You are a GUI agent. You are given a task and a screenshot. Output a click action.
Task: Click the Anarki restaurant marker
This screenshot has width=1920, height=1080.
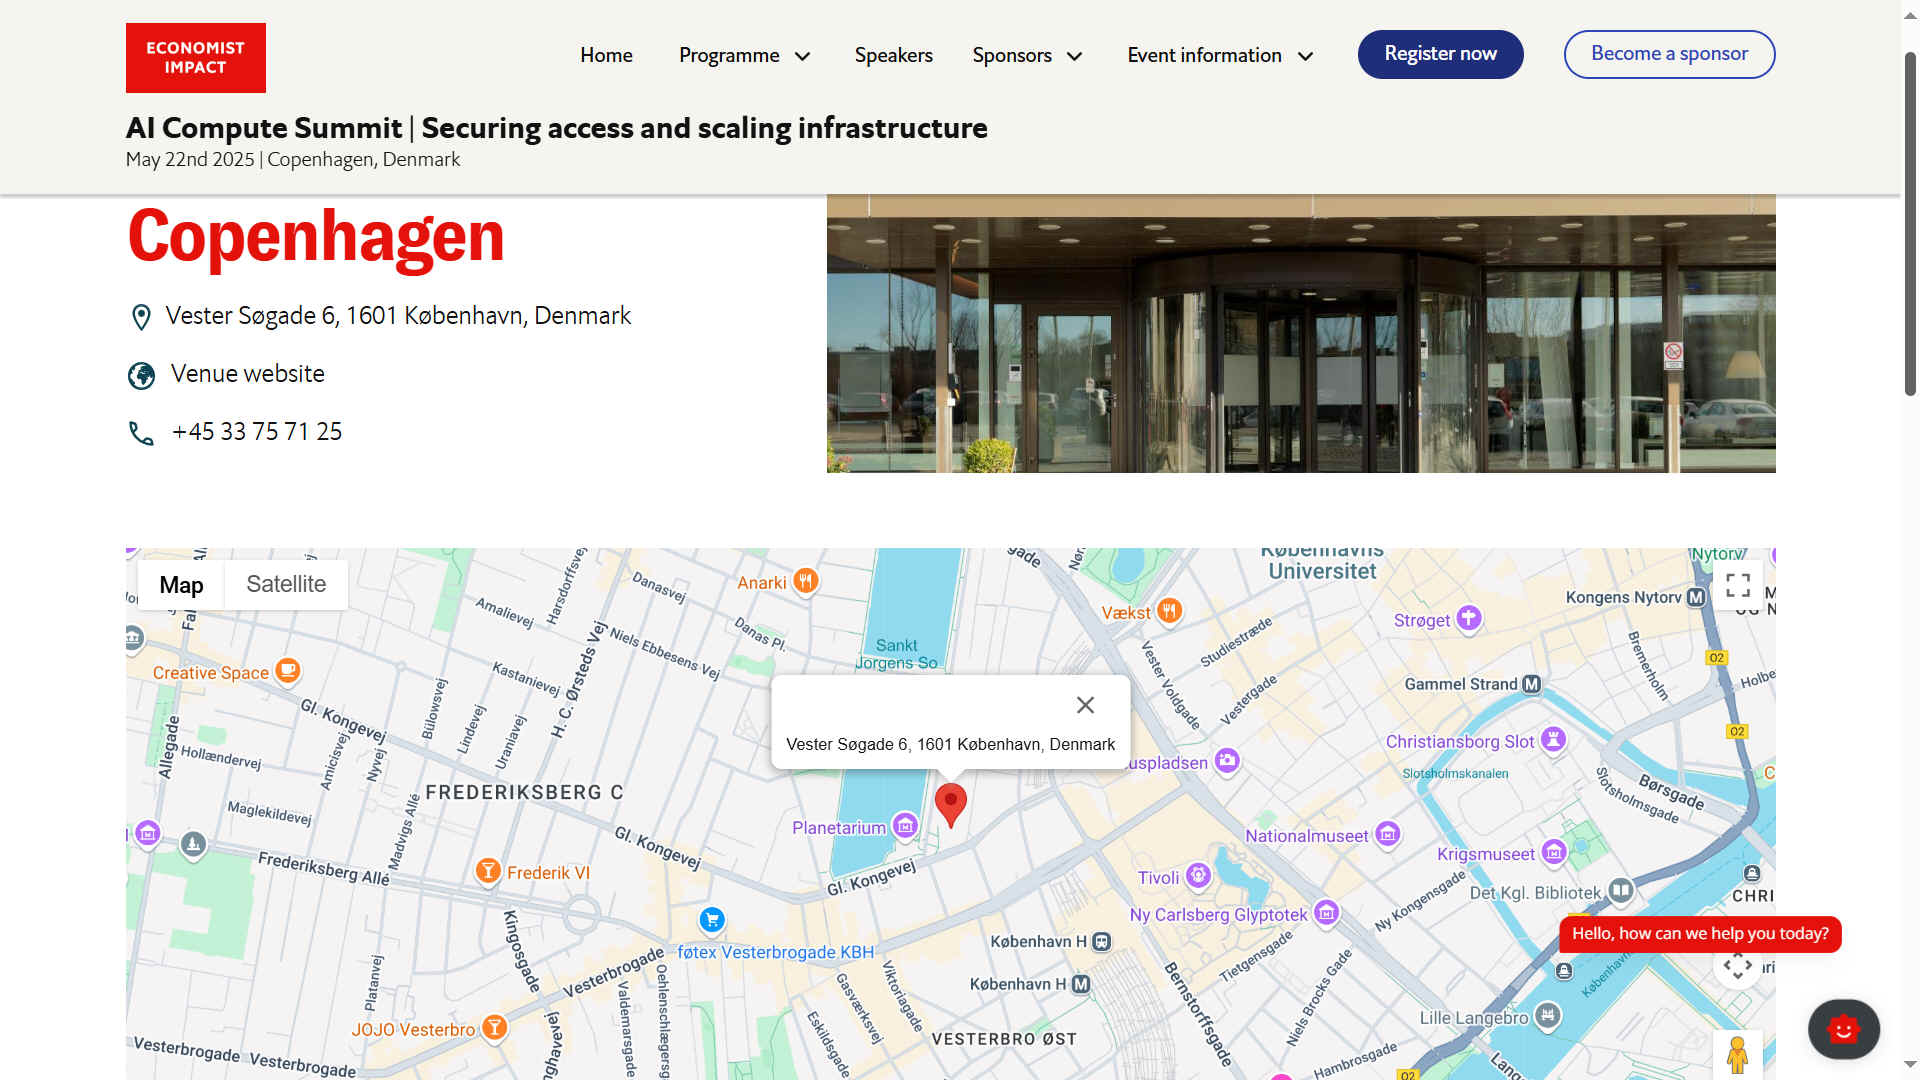click(805, 580)
